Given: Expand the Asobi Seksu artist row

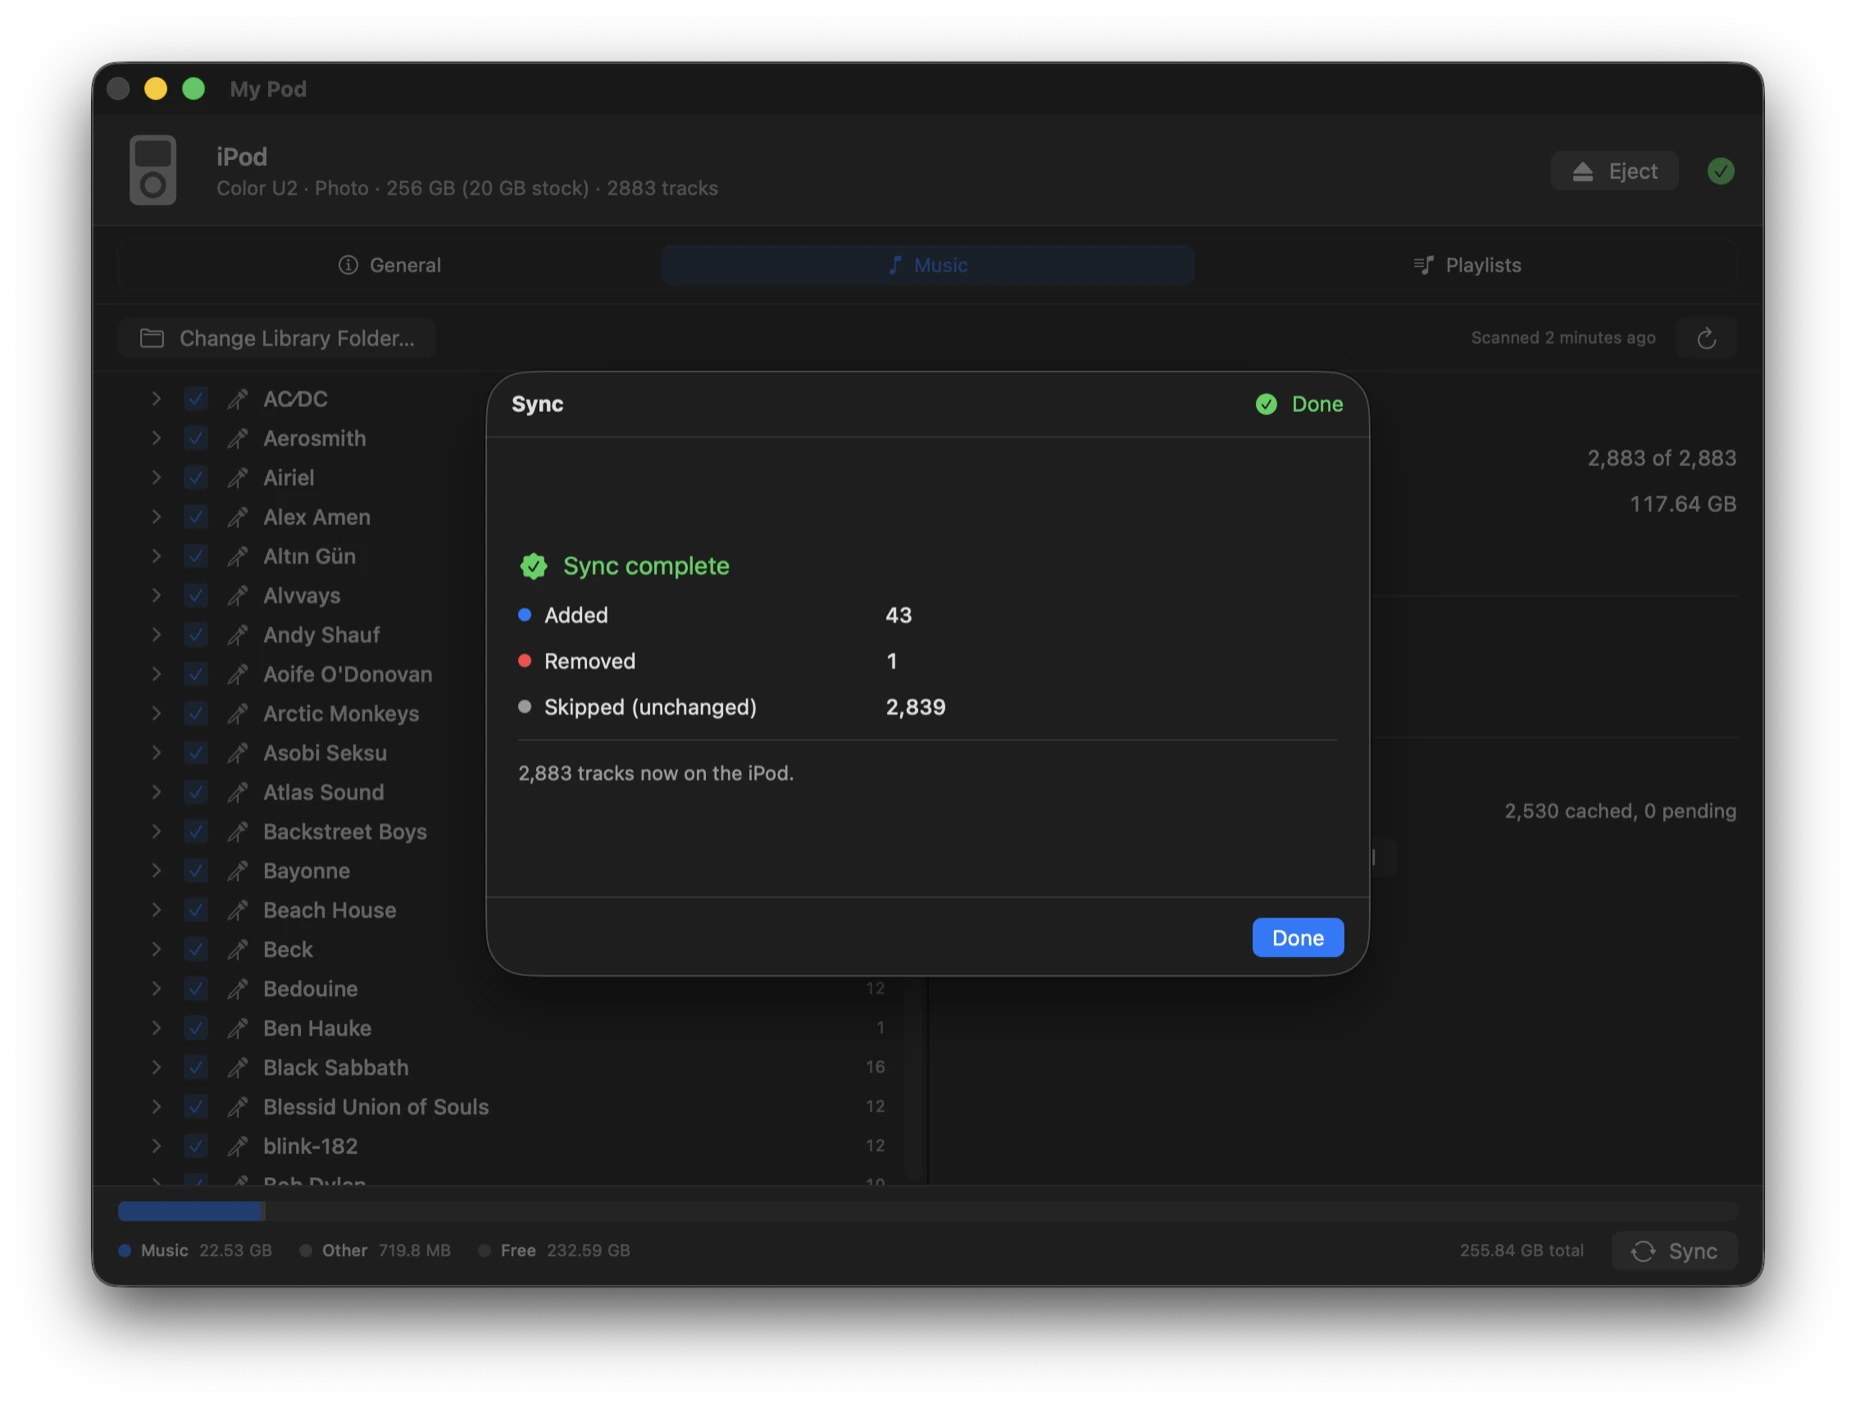Looking at the screenshot, I should click(x=156, y=753).
